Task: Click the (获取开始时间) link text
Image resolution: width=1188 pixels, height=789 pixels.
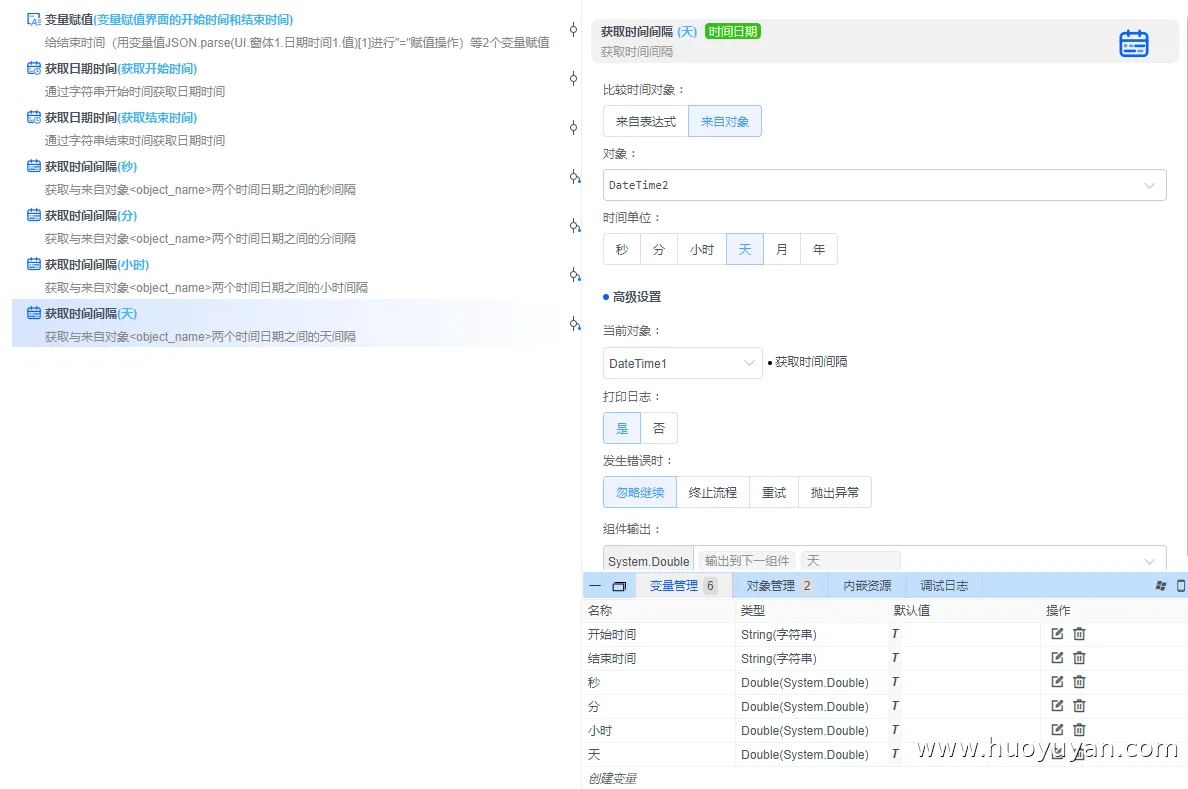Action: (158, 68)
